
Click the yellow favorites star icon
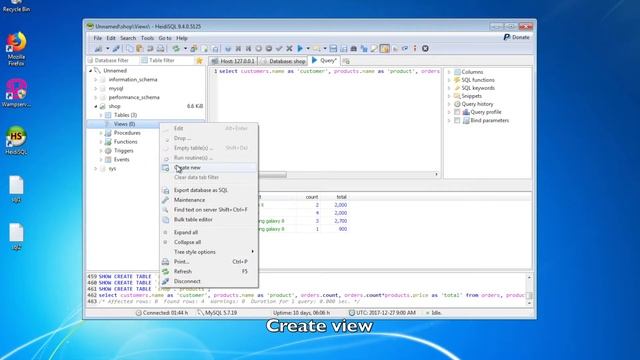(199, 60)
